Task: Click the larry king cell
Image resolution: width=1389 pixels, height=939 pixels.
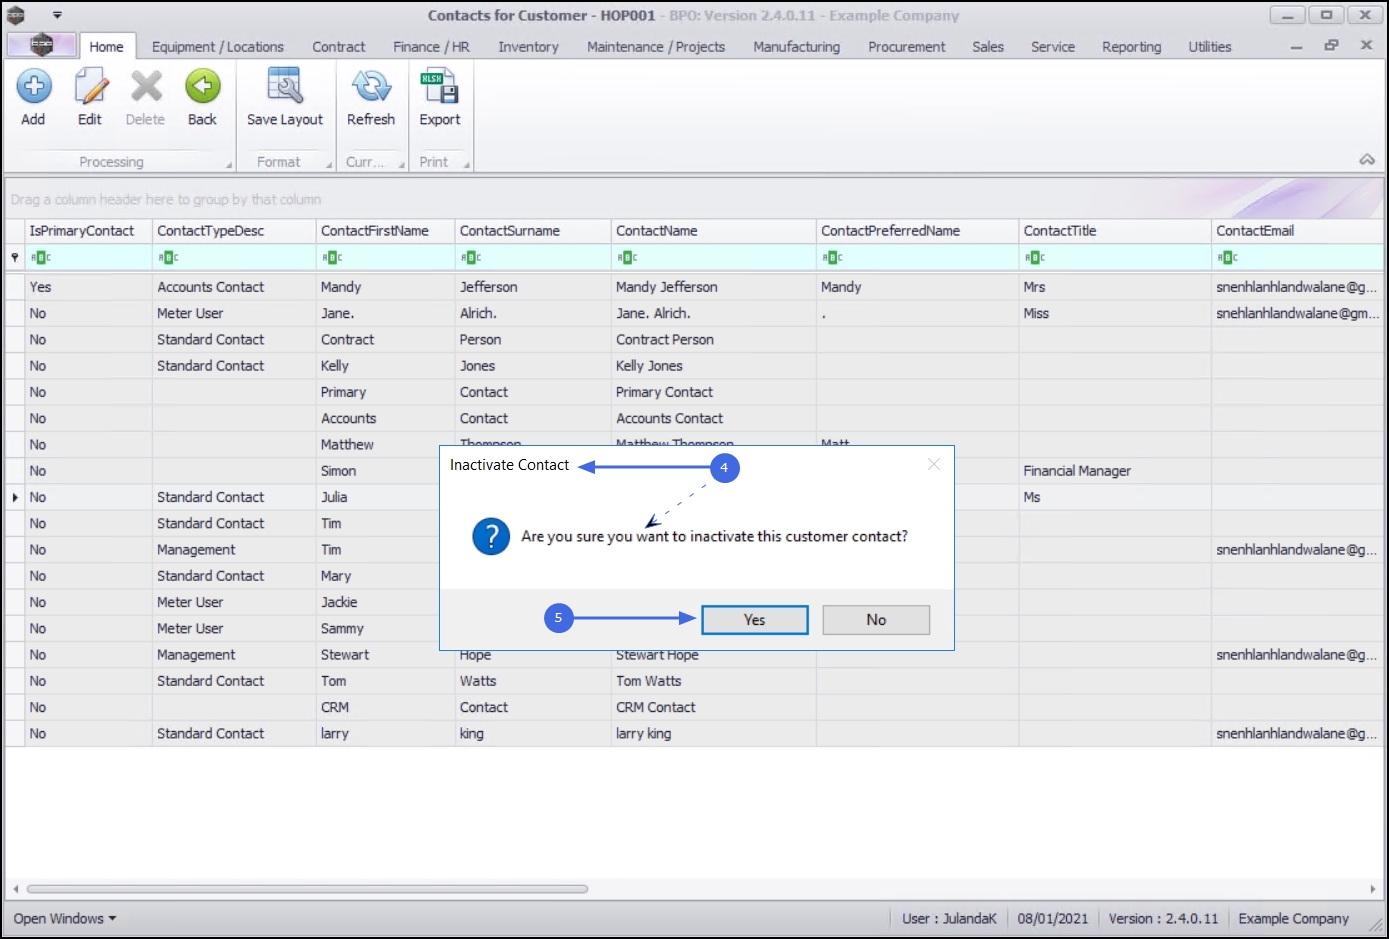Action: pos(714,733)
